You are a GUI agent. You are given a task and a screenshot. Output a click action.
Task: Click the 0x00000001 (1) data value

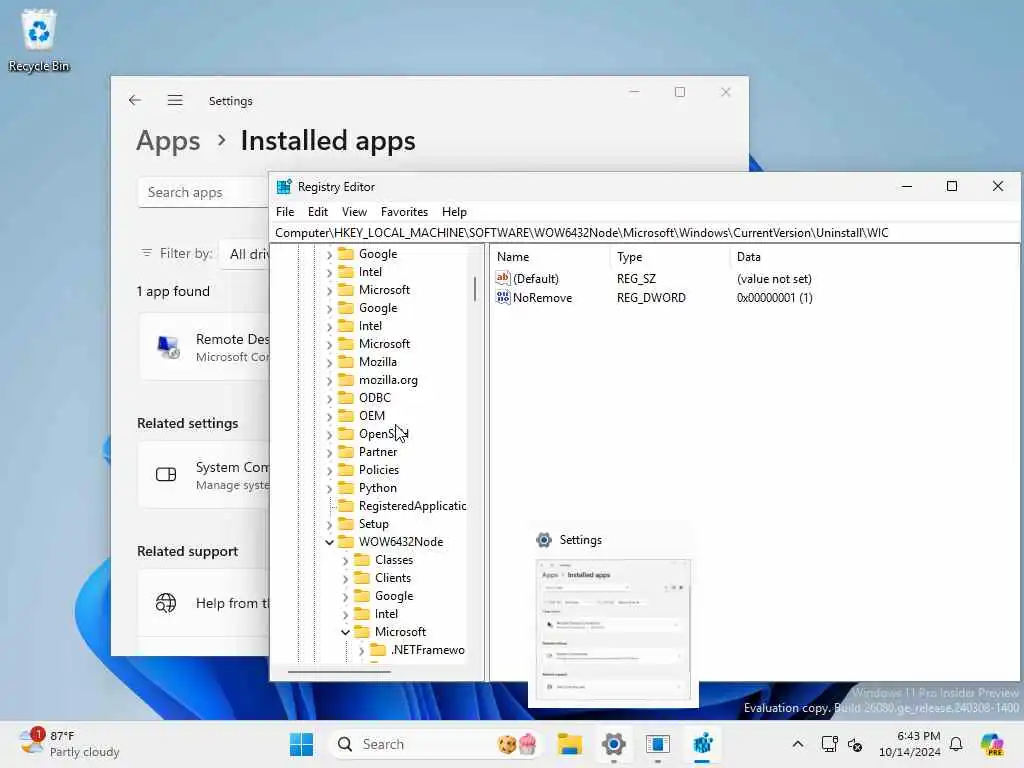point(775,297)
